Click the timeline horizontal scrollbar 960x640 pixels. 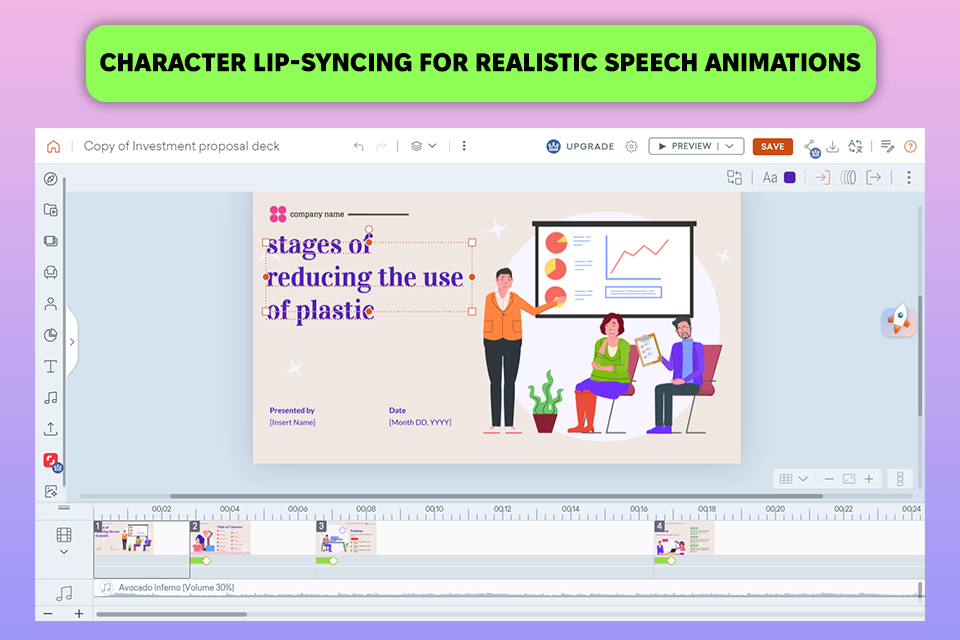[x=172, y=614]
